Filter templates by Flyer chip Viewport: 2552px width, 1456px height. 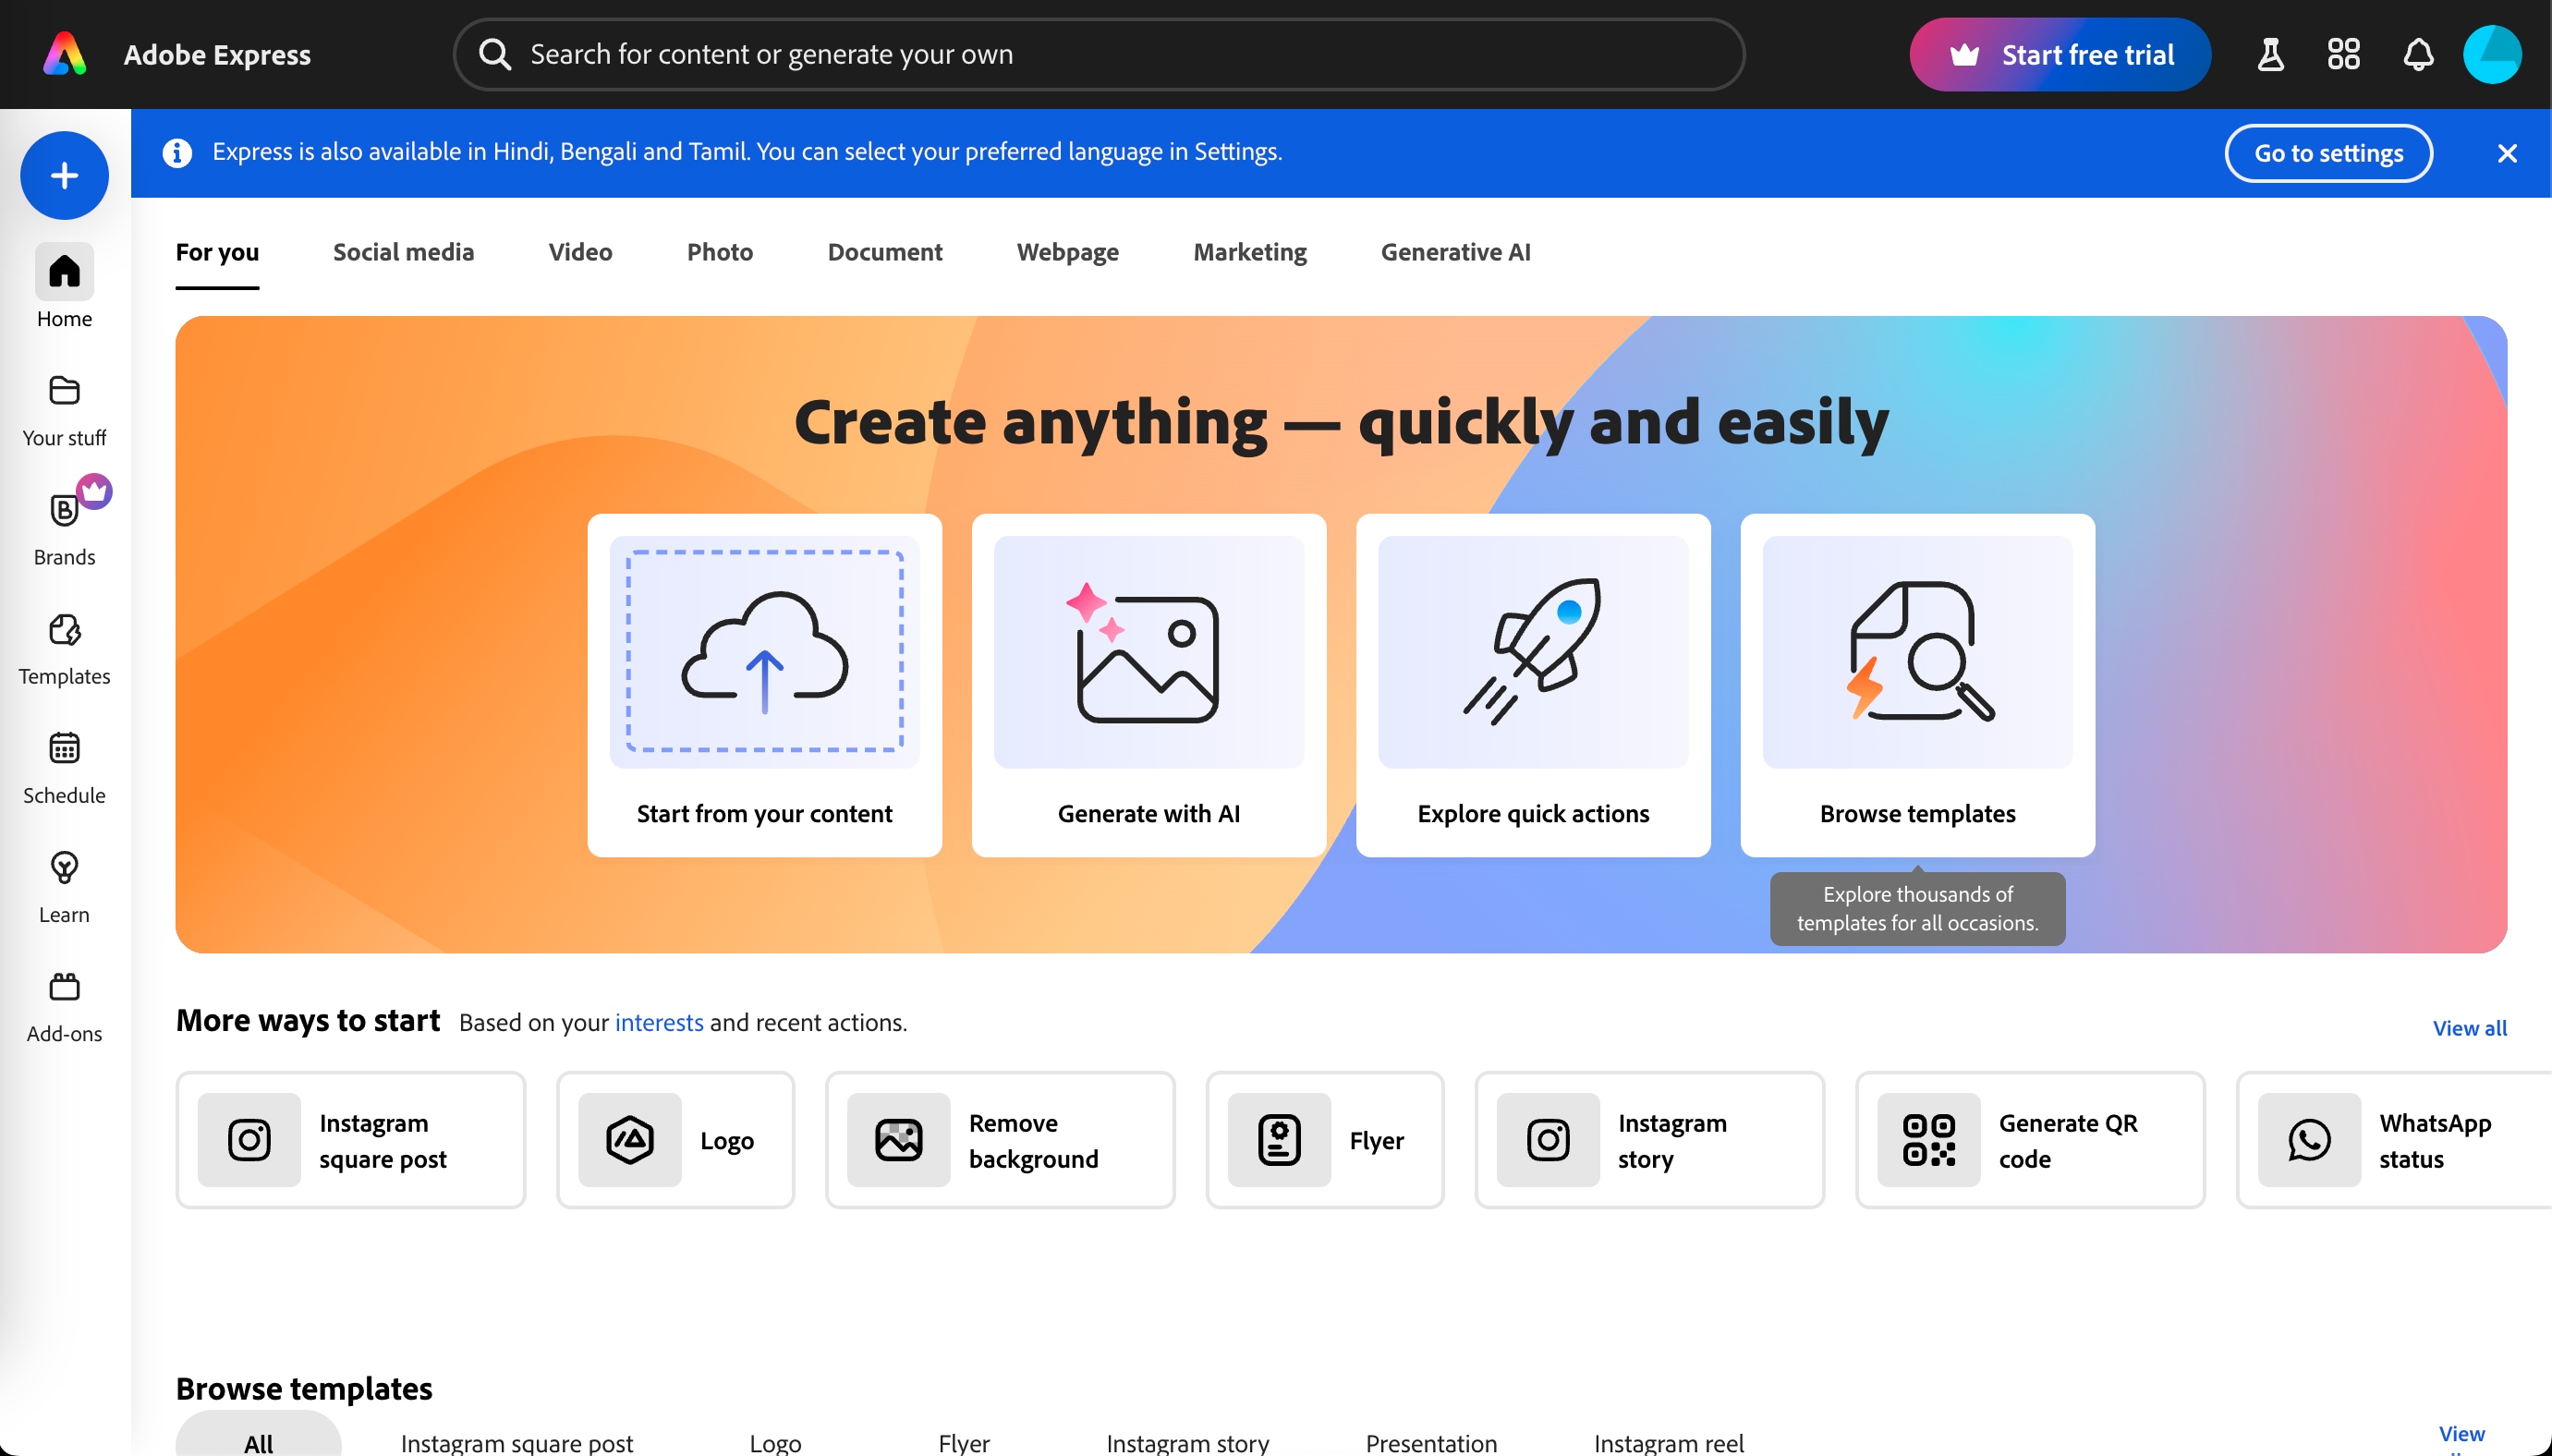[x=964, y=1442]
